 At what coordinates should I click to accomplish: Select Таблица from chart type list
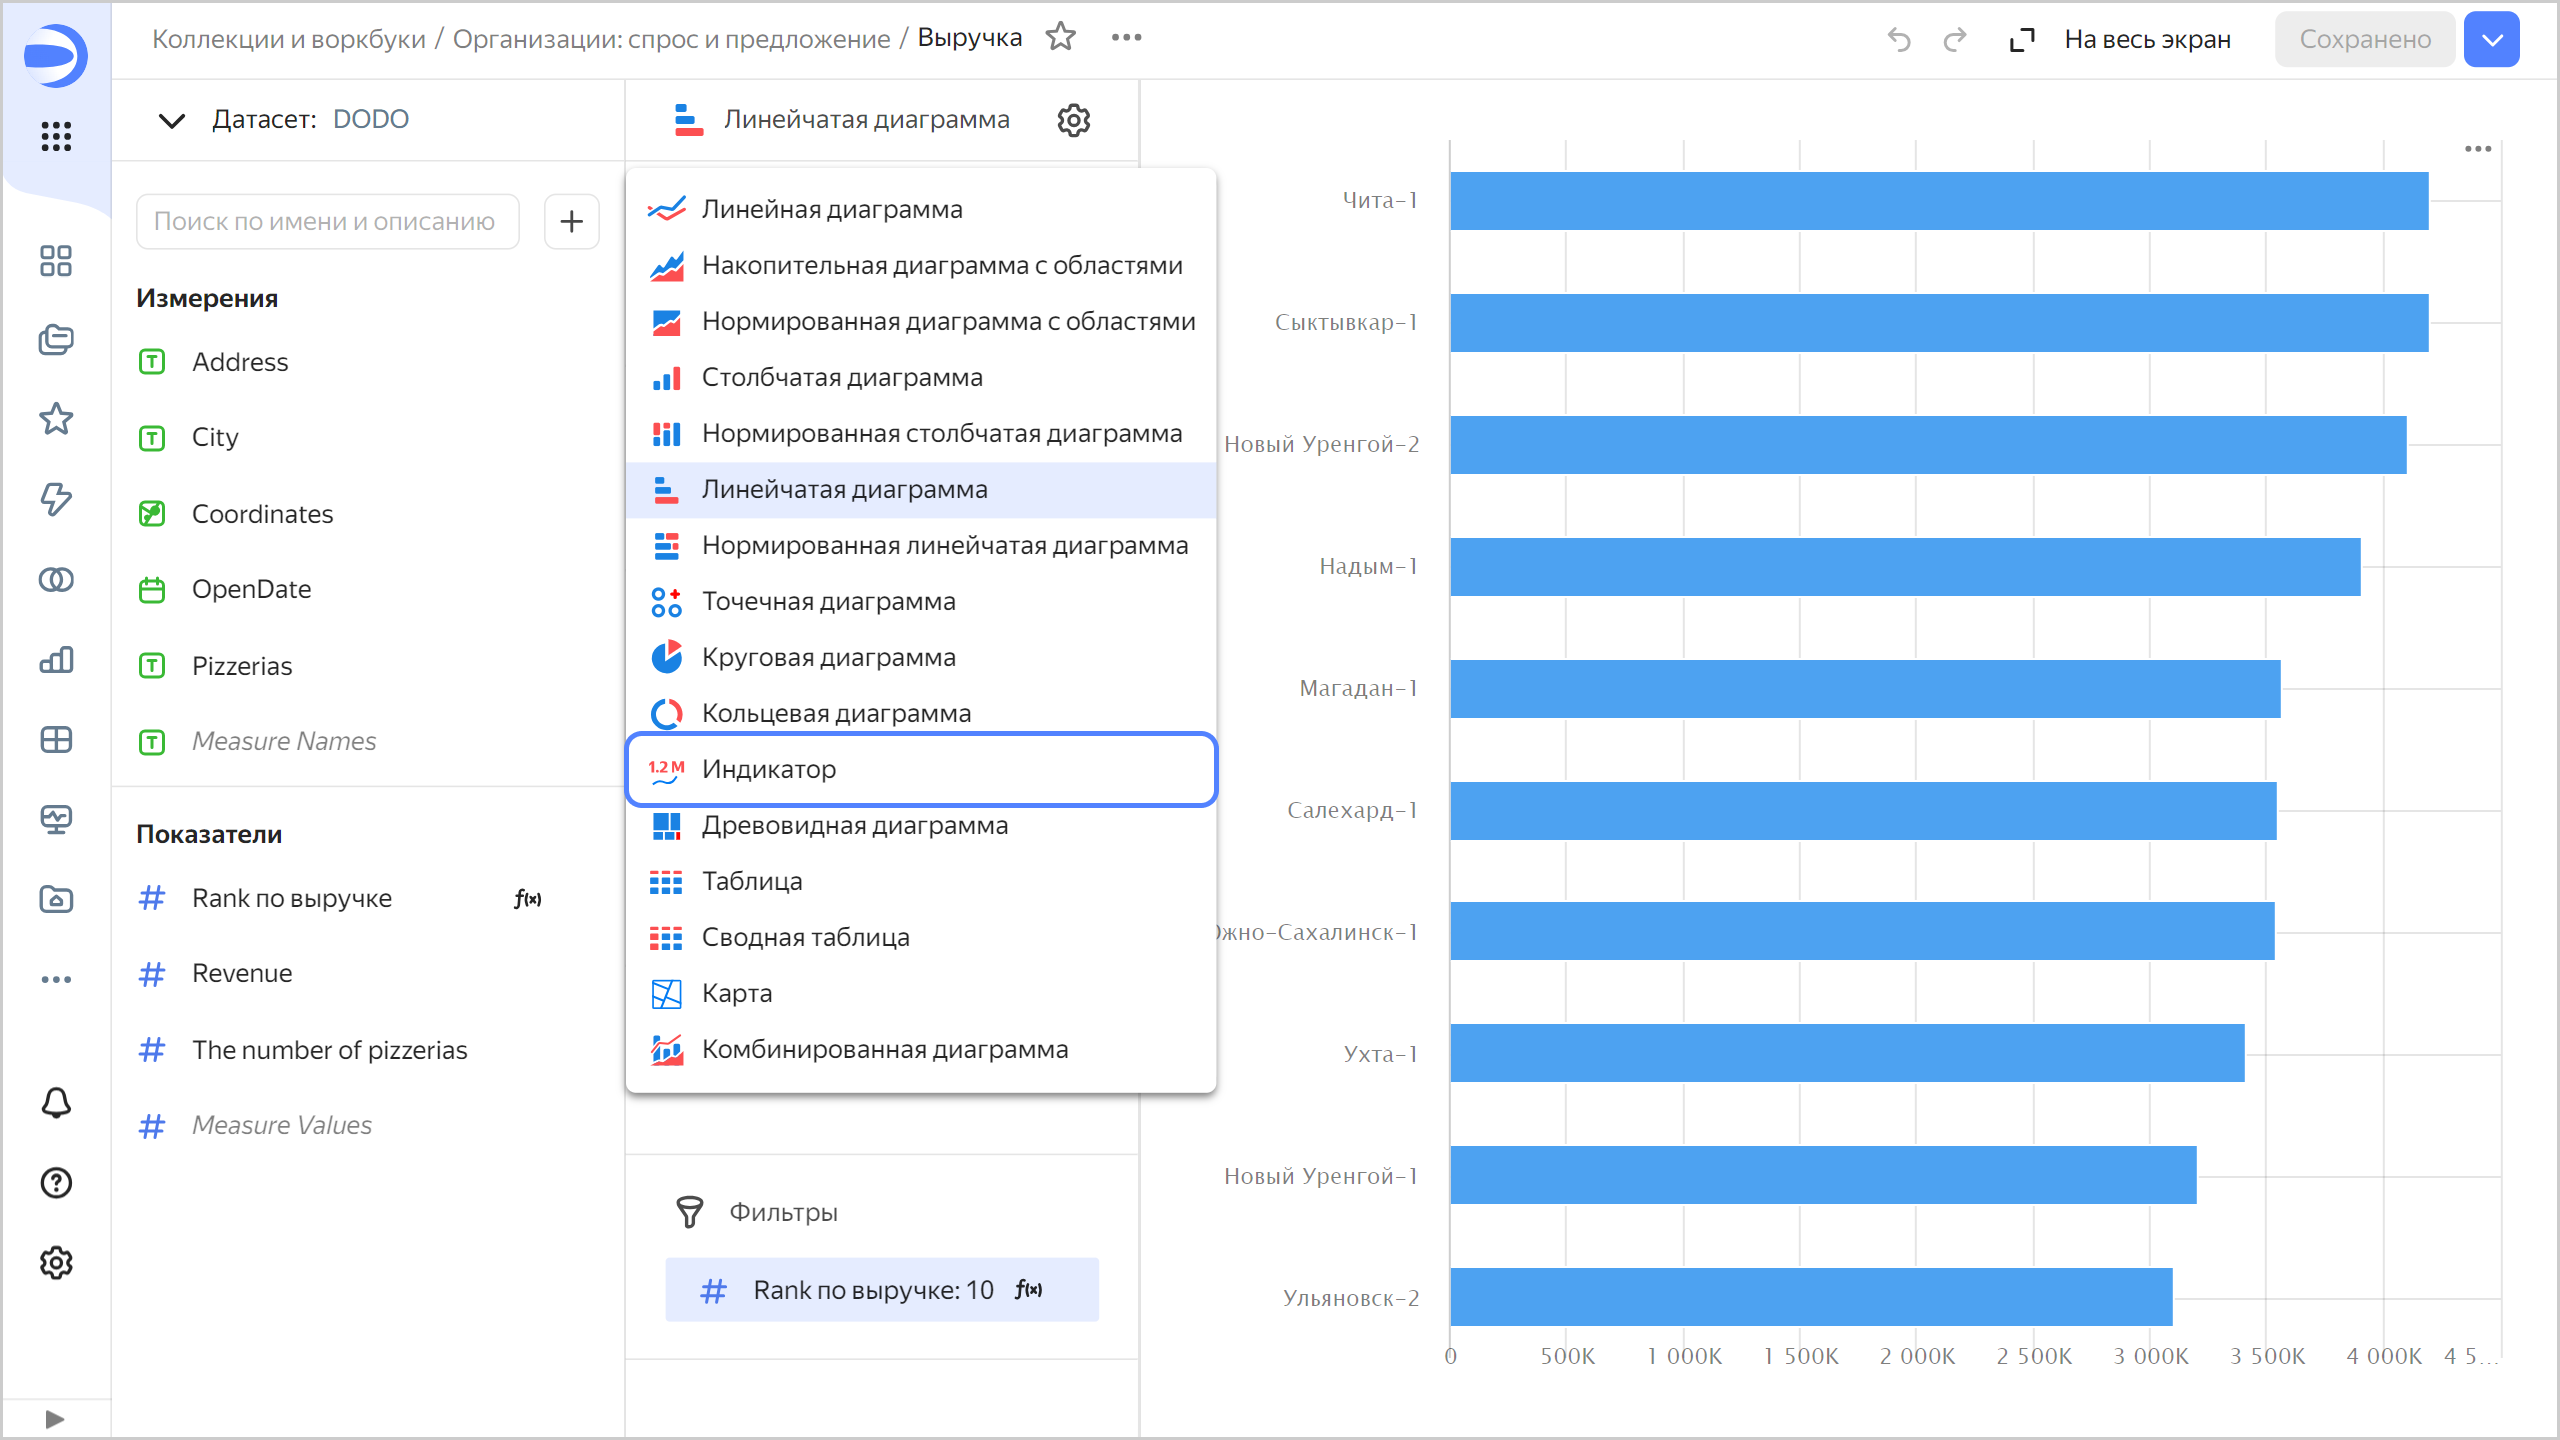pyautogui.click(x=753, y=881)
